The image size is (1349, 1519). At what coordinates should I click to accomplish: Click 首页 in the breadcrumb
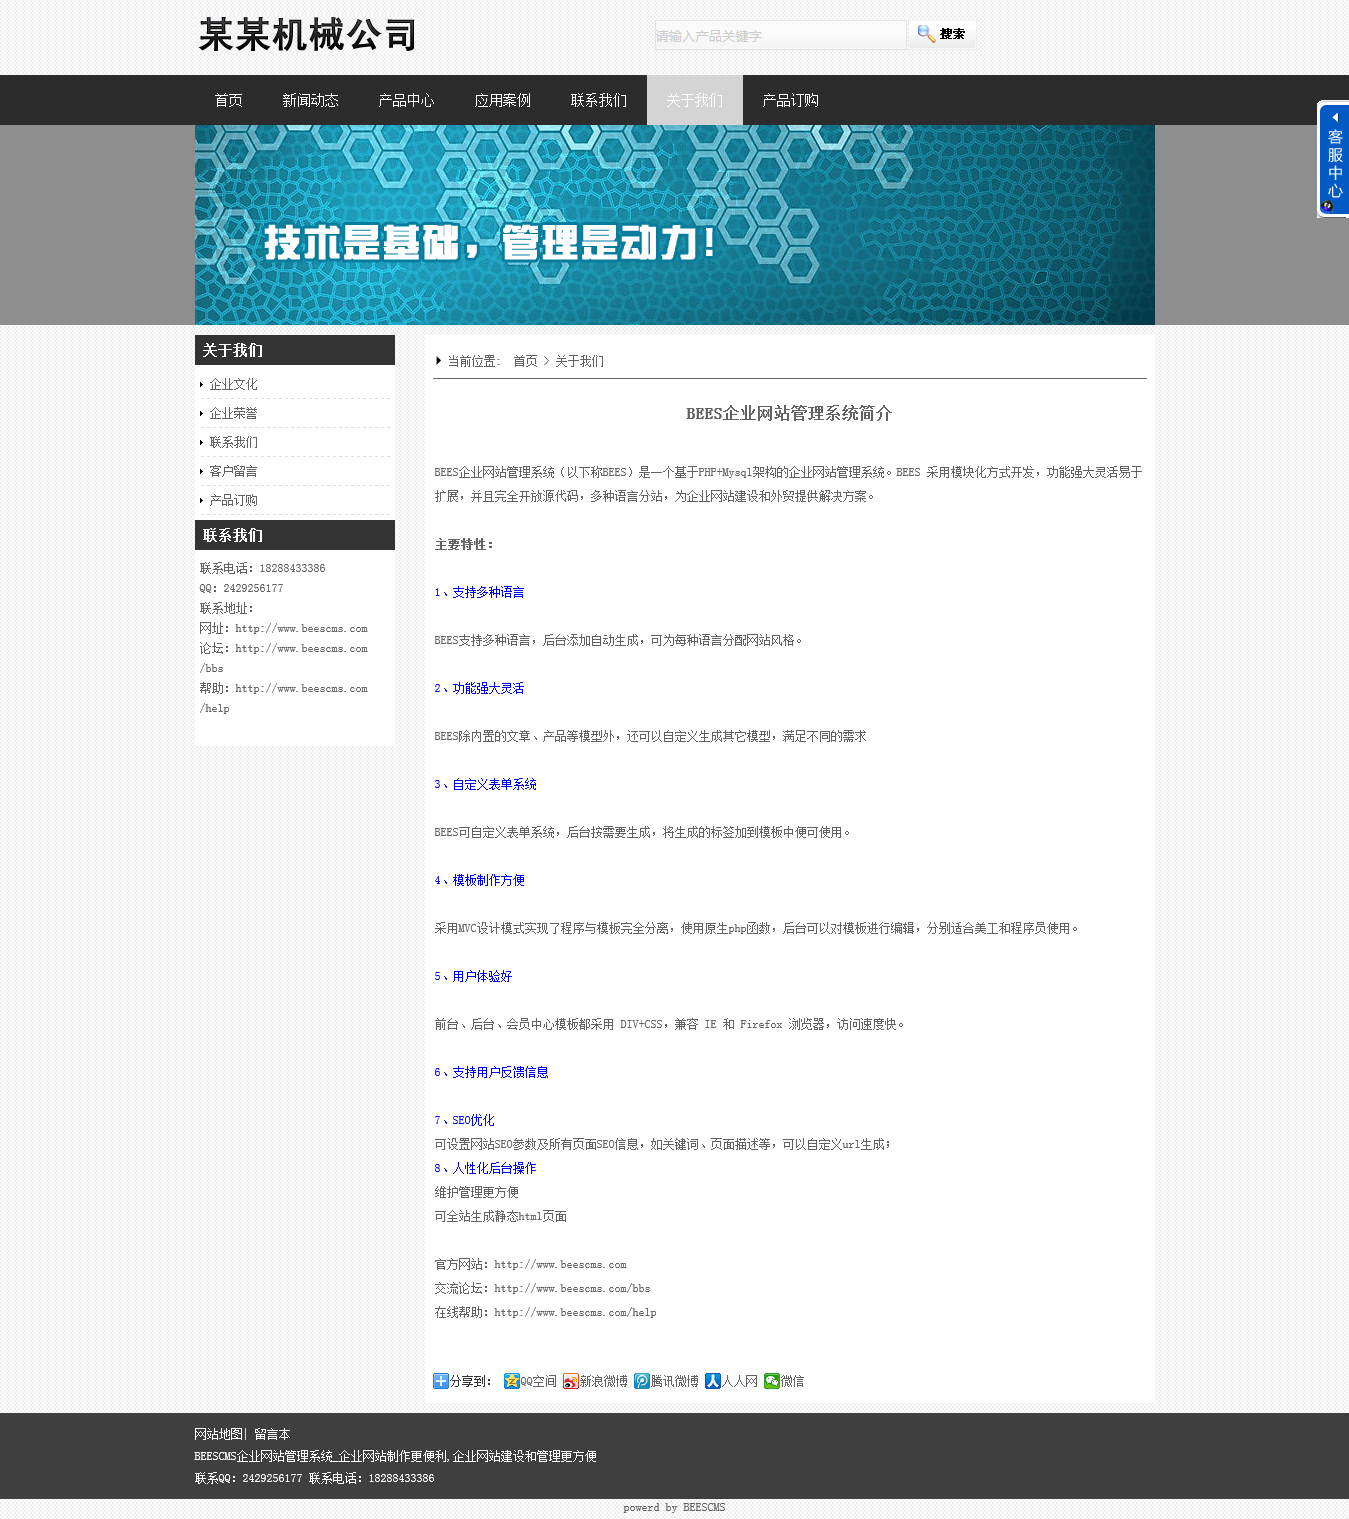click(x=525, y=361)
